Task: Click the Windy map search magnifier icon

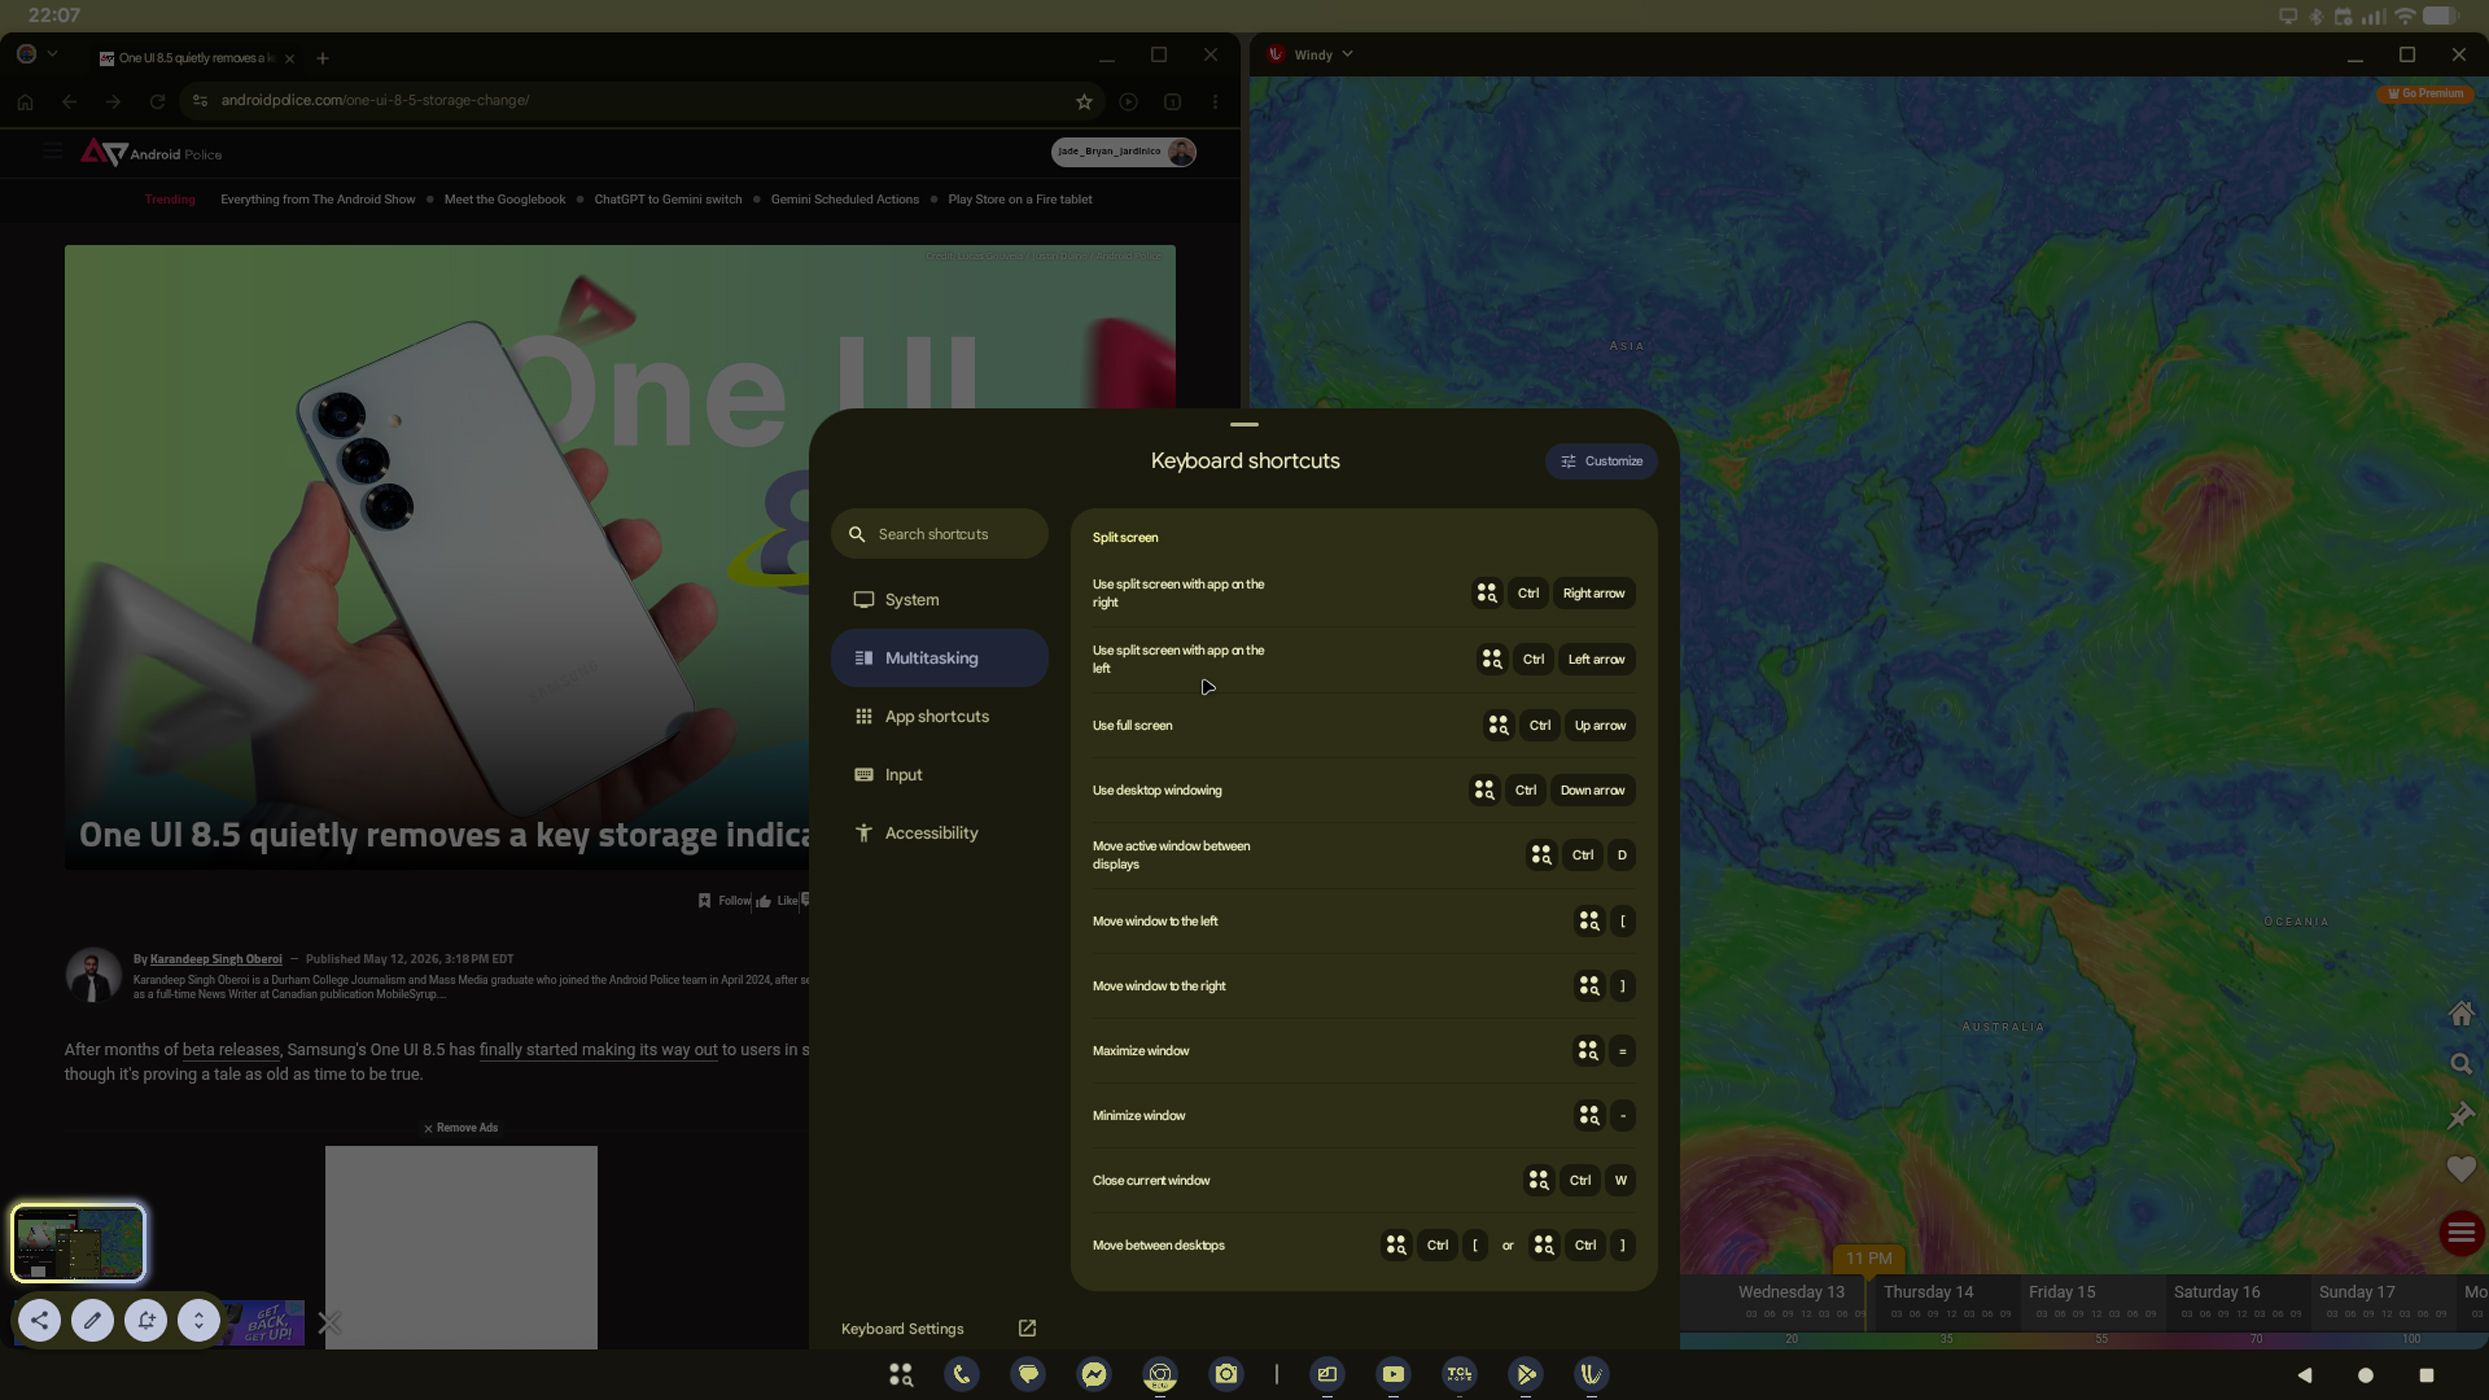Action: 2461,1064
